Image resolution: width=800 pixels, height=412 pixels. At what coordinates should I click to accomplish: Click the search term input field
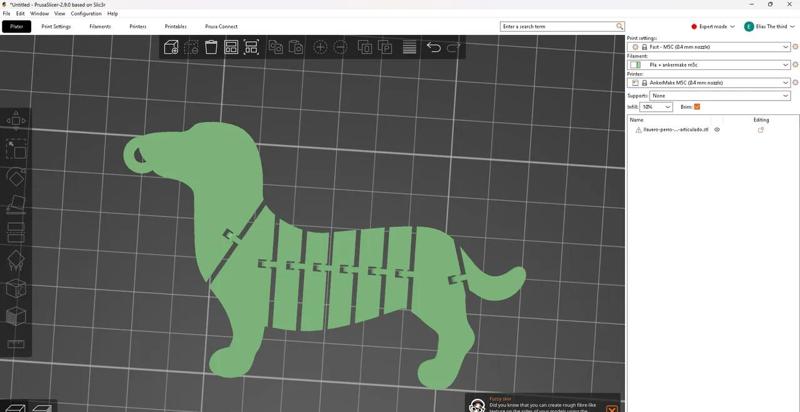[558, 26]
